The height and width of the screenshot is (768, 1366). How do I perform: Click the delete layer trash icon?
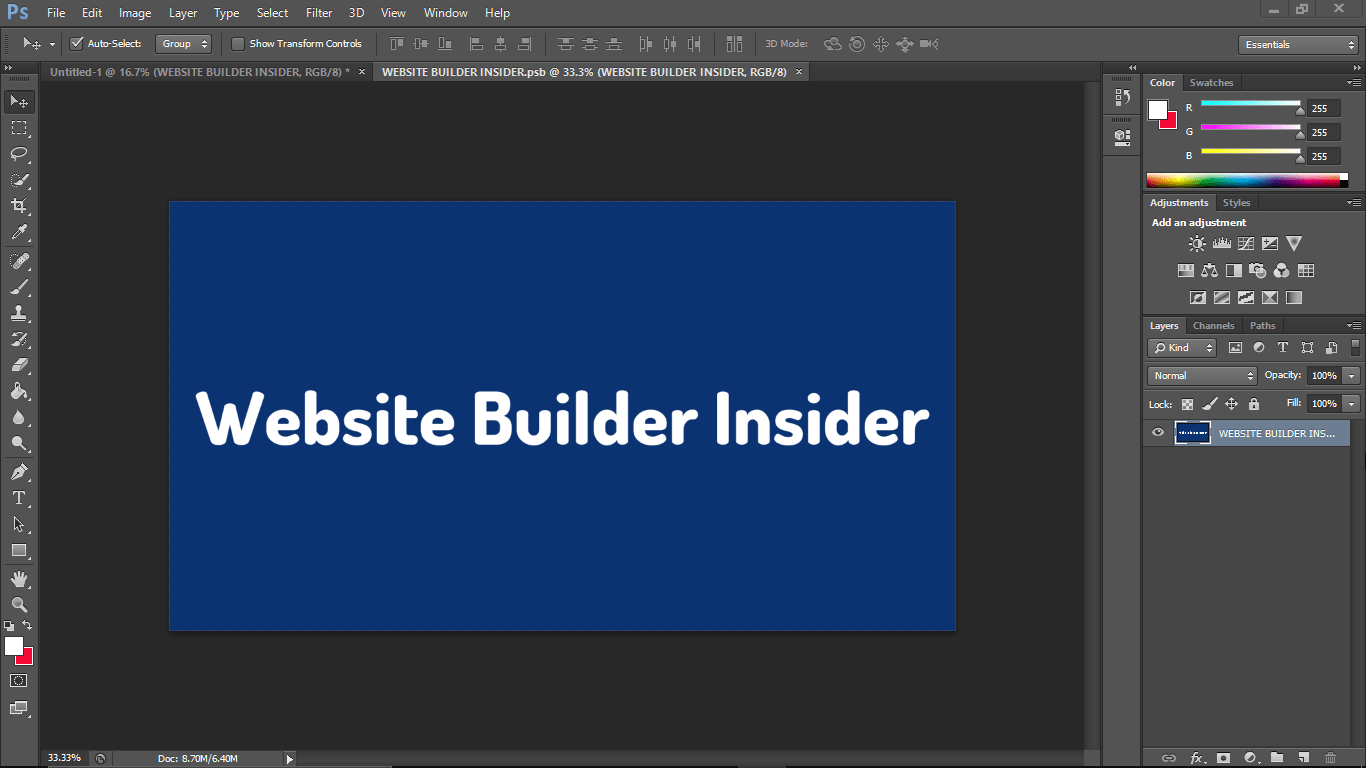tap(1330, 758)
